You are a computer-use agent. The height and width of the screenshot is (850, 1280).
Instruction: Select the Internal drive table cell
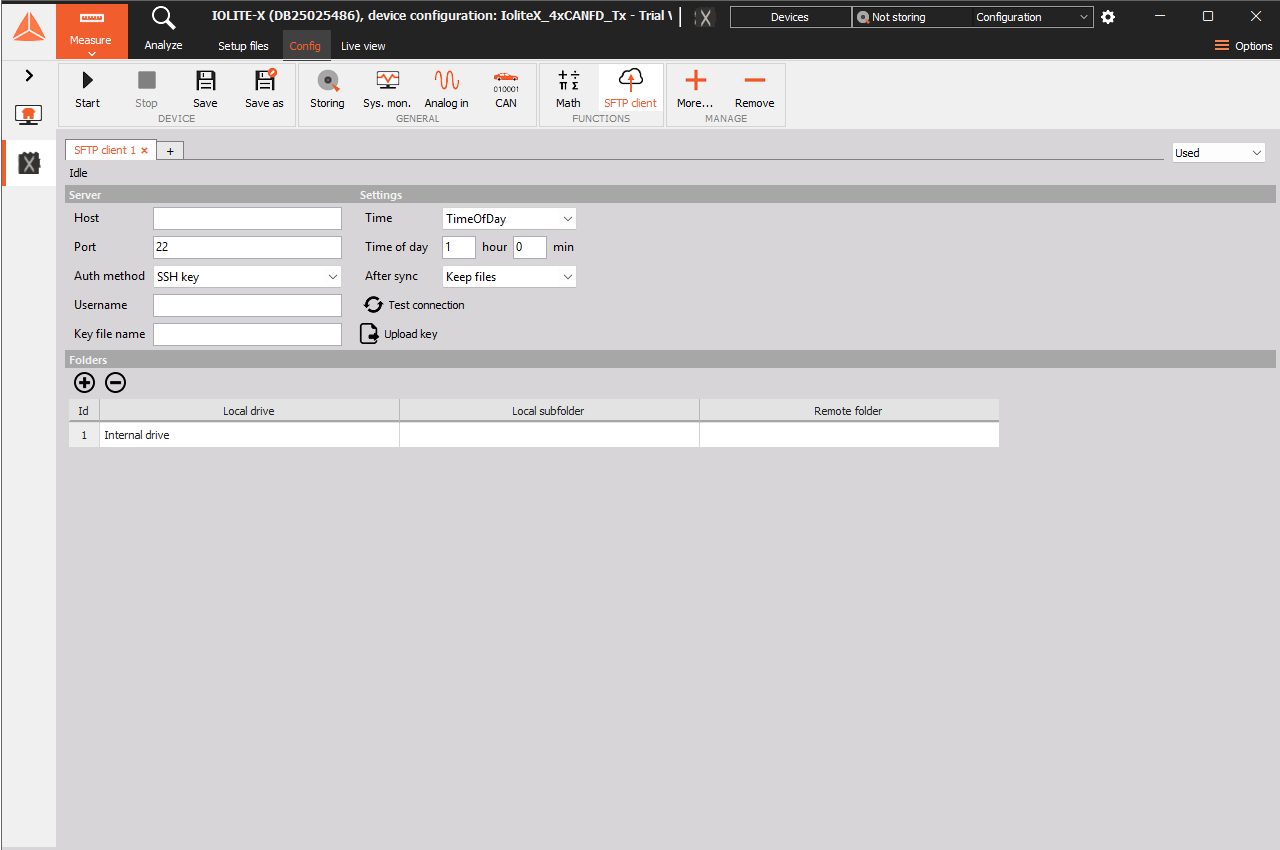coord(249,435)
